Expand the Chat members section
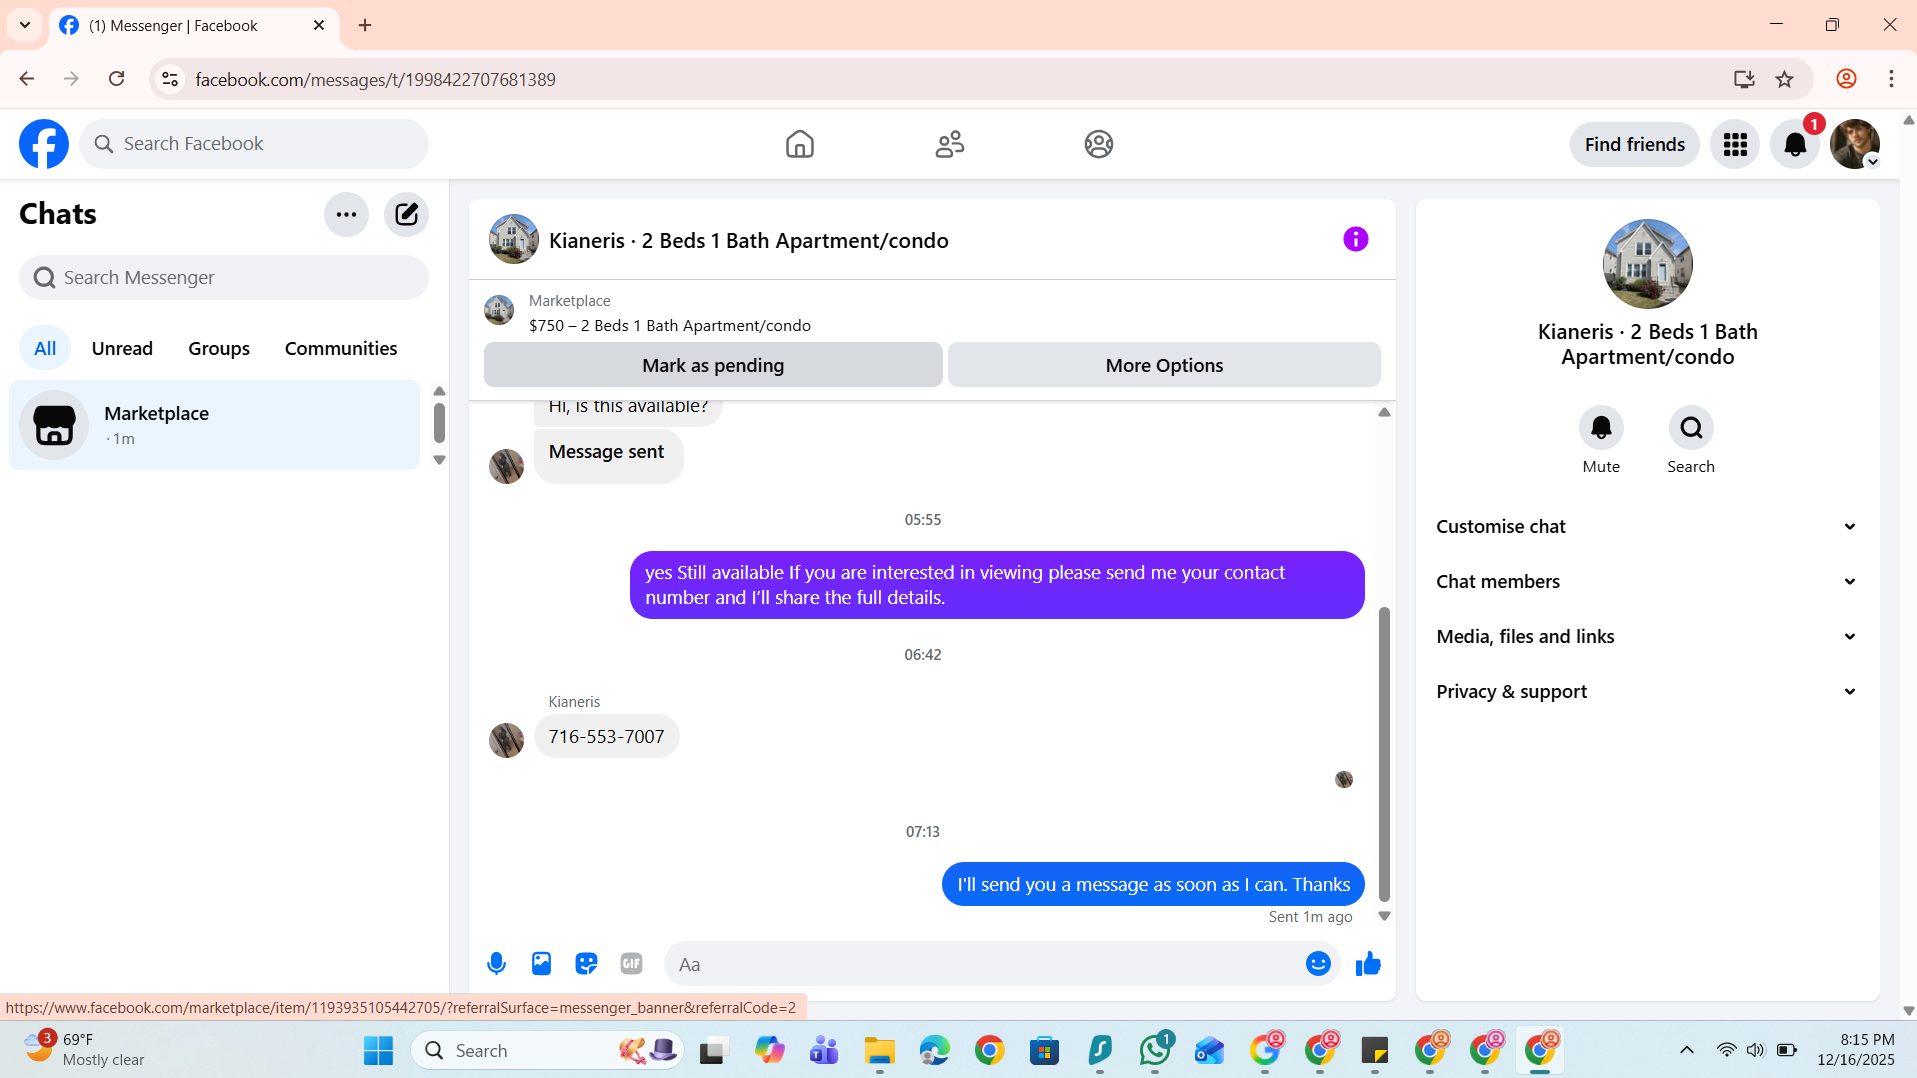The image size is (1917, 1078). tap(1647, 582)
